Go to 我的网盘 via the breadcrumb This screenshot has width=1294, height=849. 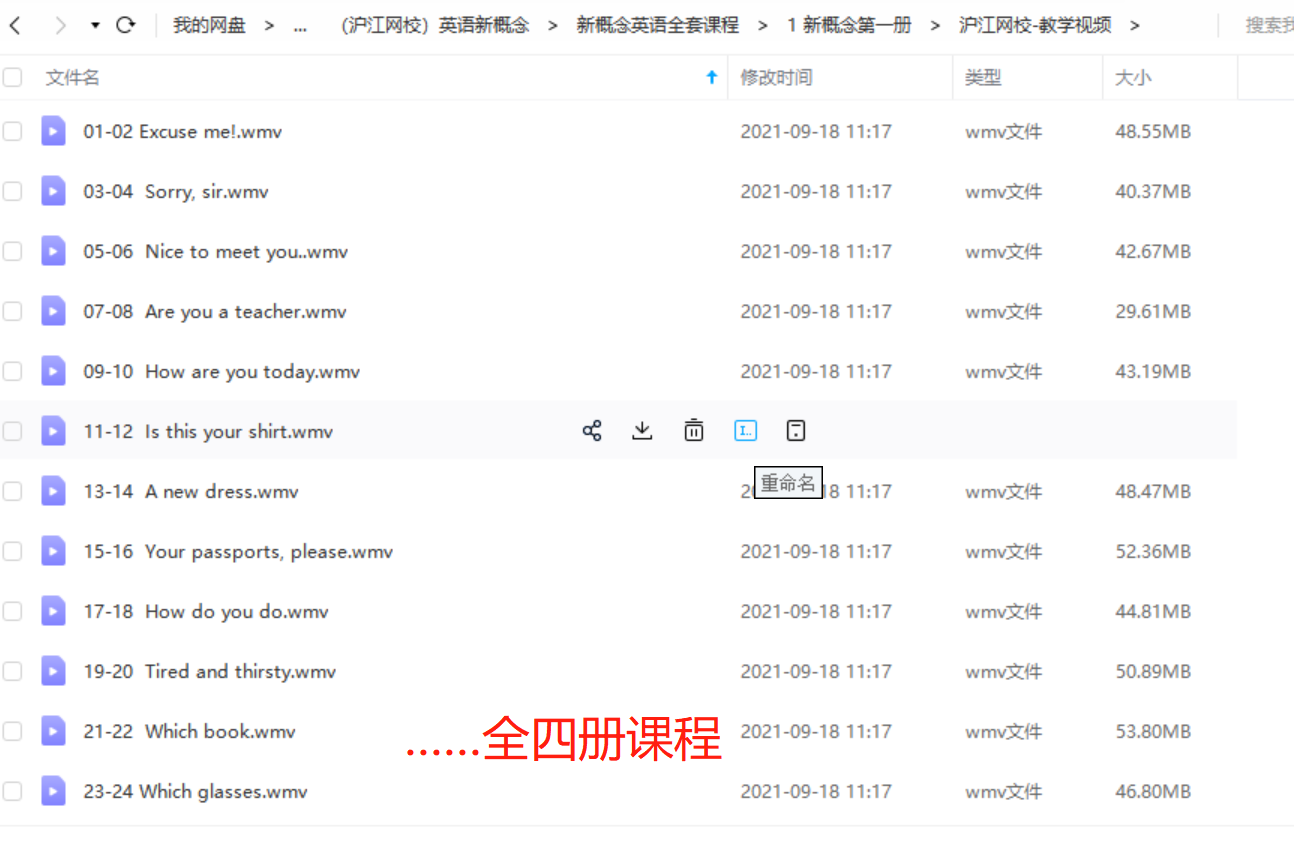210,24
